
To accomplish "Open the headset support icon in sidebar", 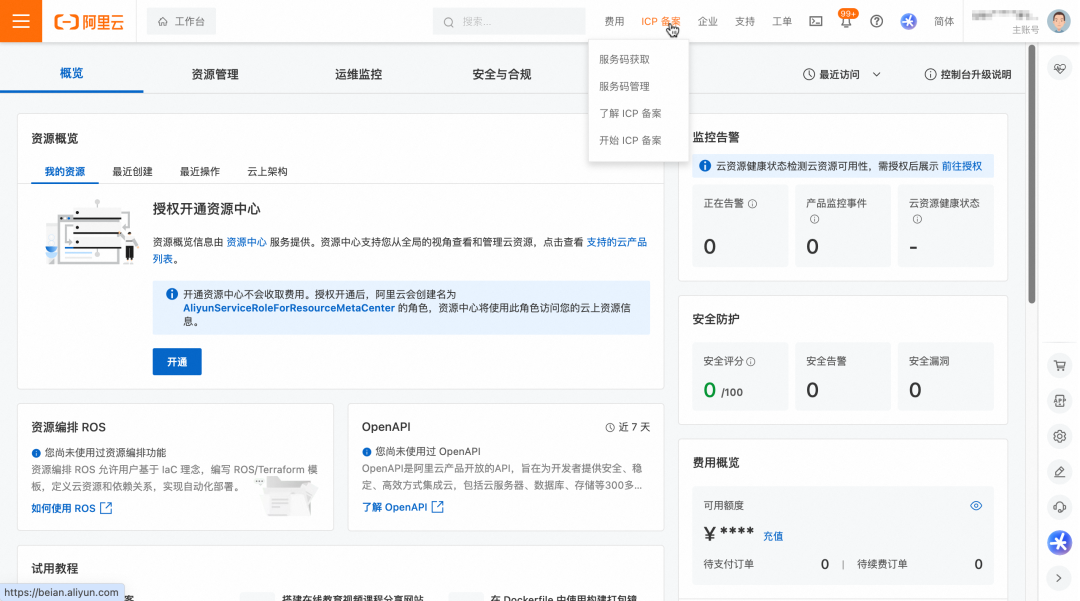I will 1059,507.
